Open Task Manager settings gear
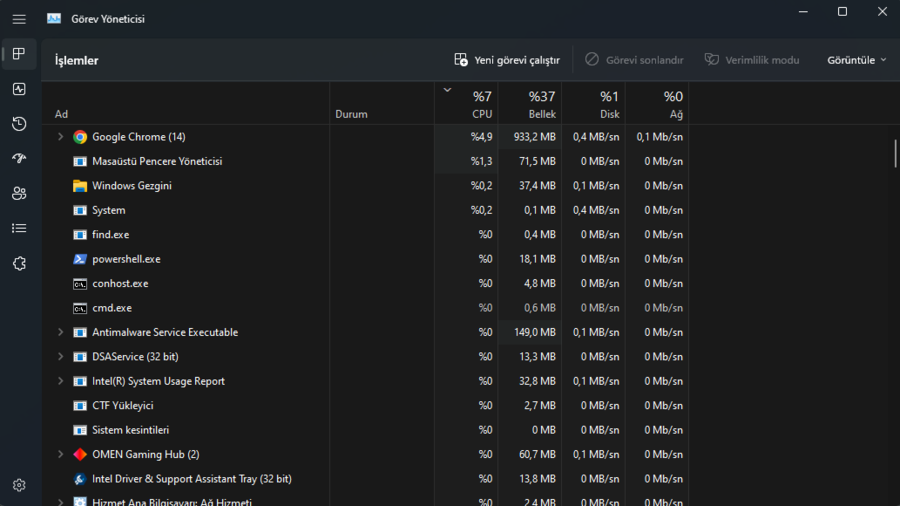 coord(19,485)
